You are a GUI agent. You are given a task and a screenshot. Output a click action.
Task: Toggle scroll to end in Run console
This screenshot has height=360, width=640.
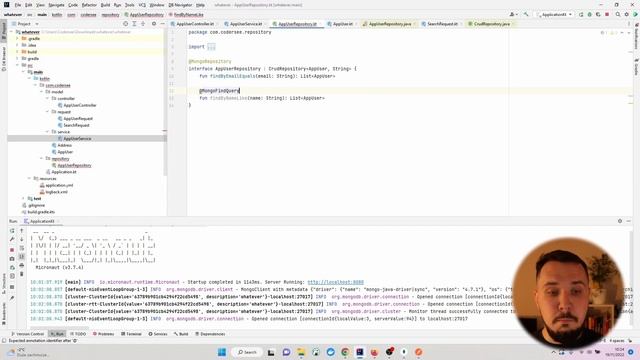pyautogui.click(x=22, y=257)
